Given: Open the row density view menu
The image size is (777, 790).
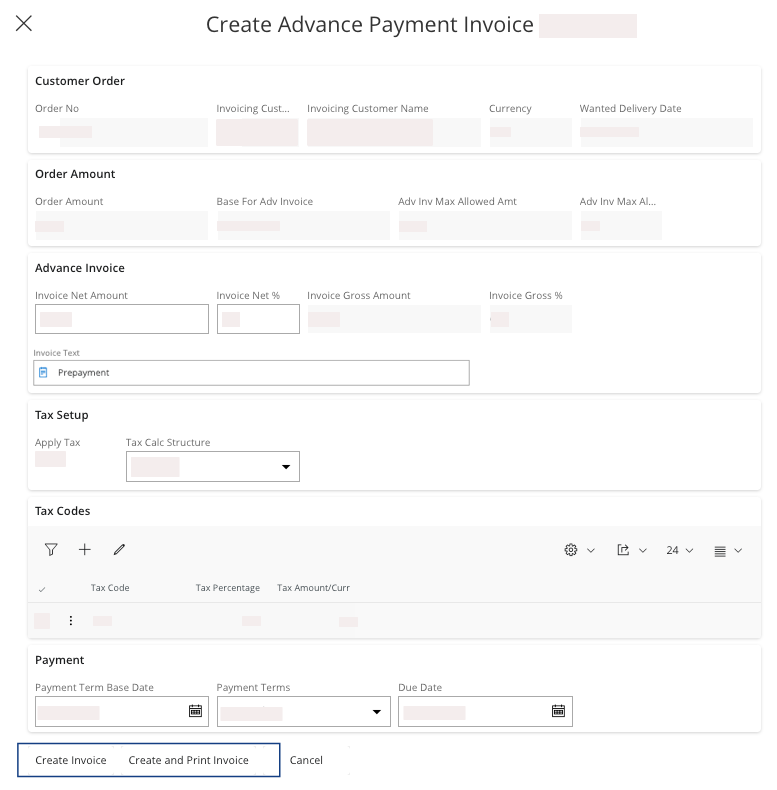Looking at the screenshot, I should pyautogui.click(x=727, y=550).
